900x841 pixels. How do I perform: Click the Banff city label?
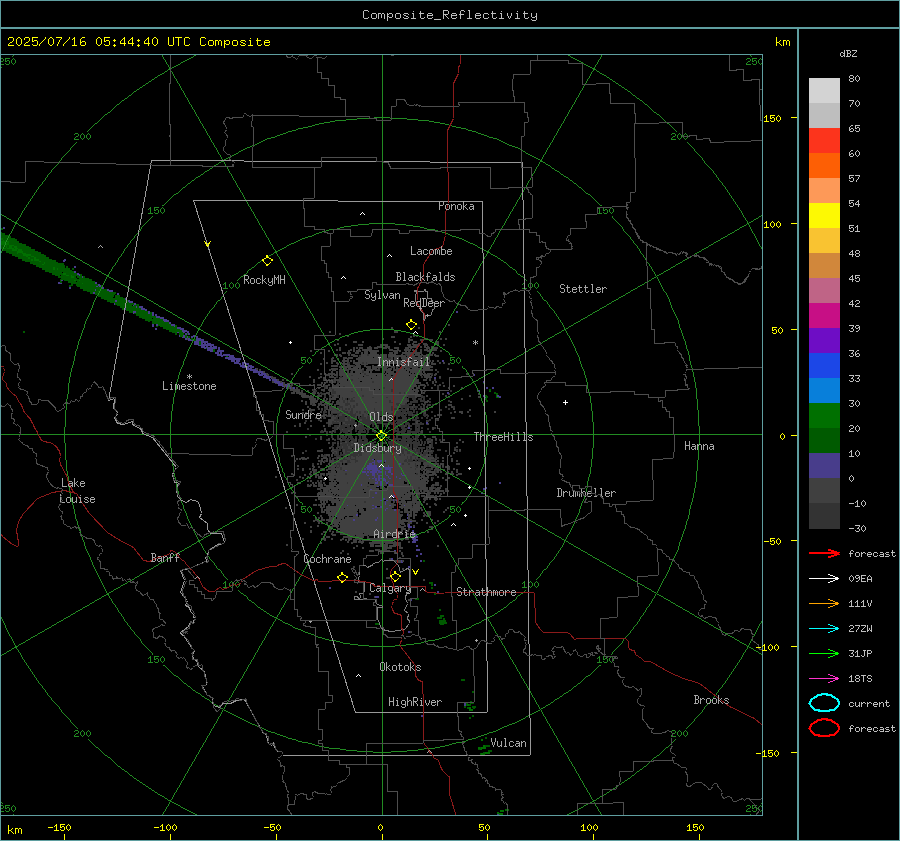coord(165,557)
